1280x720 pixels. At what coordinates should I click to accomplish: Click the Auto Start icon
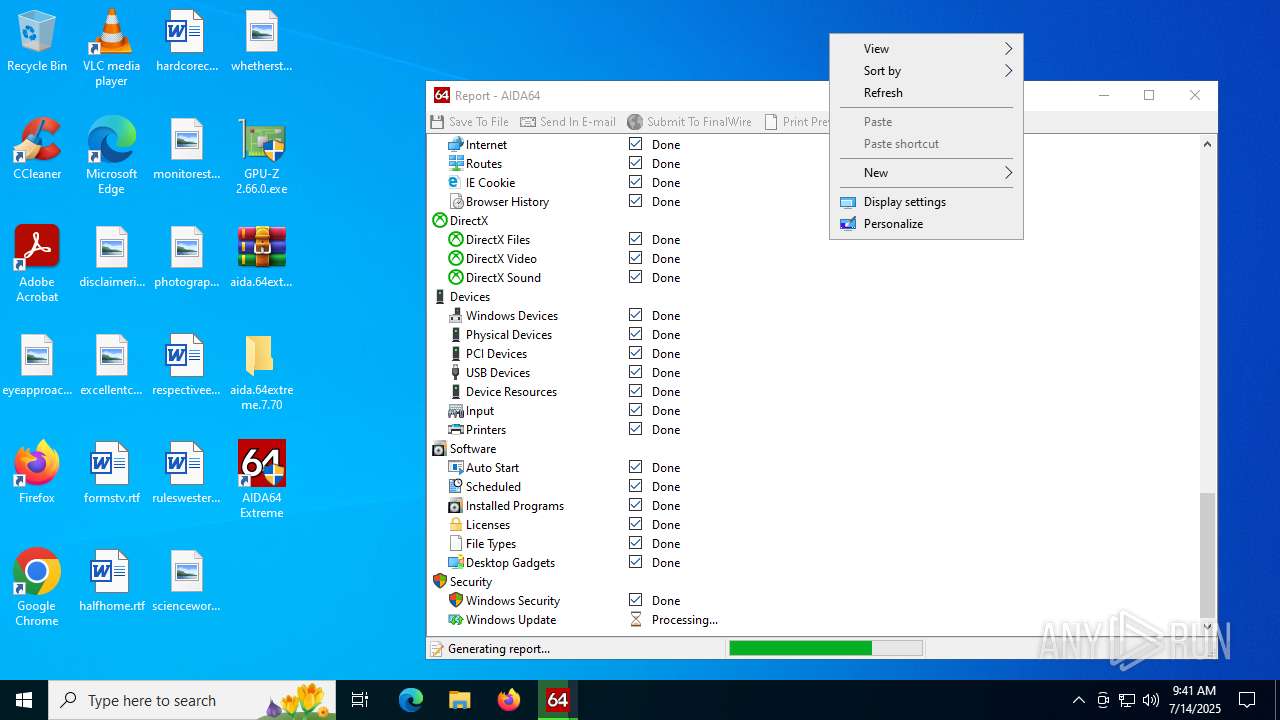(456, 468)
